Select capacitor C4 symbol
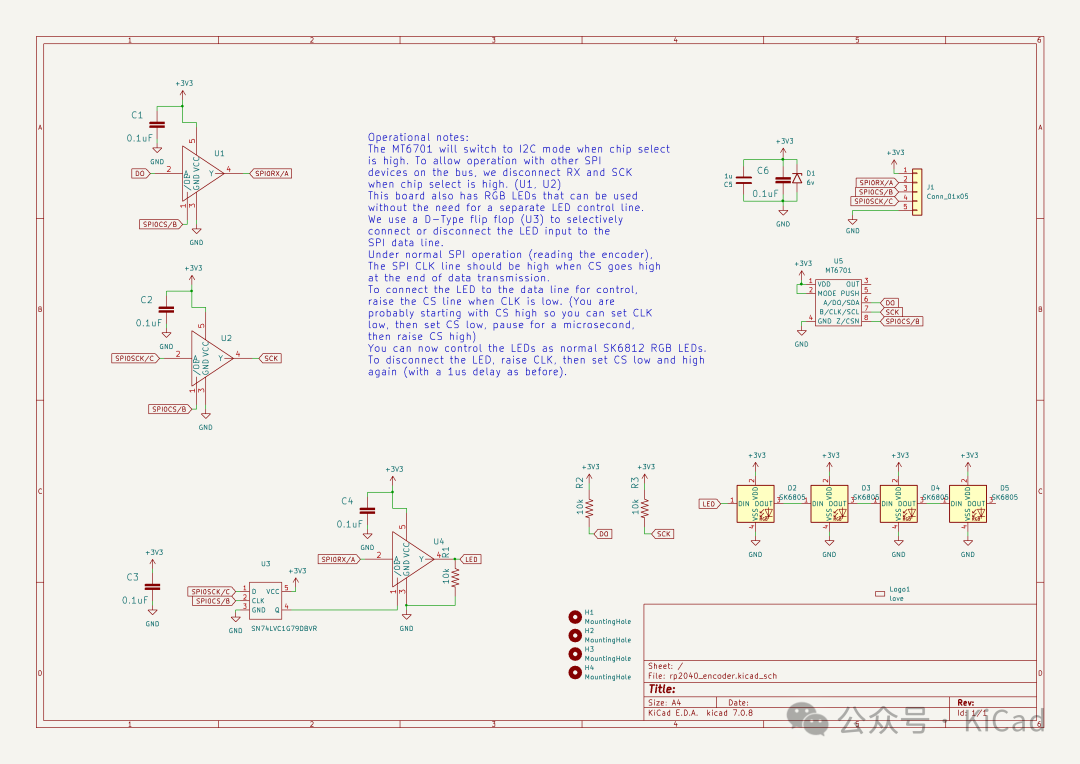This screenshot has width=1080, height=764. (x=367, y=510)
